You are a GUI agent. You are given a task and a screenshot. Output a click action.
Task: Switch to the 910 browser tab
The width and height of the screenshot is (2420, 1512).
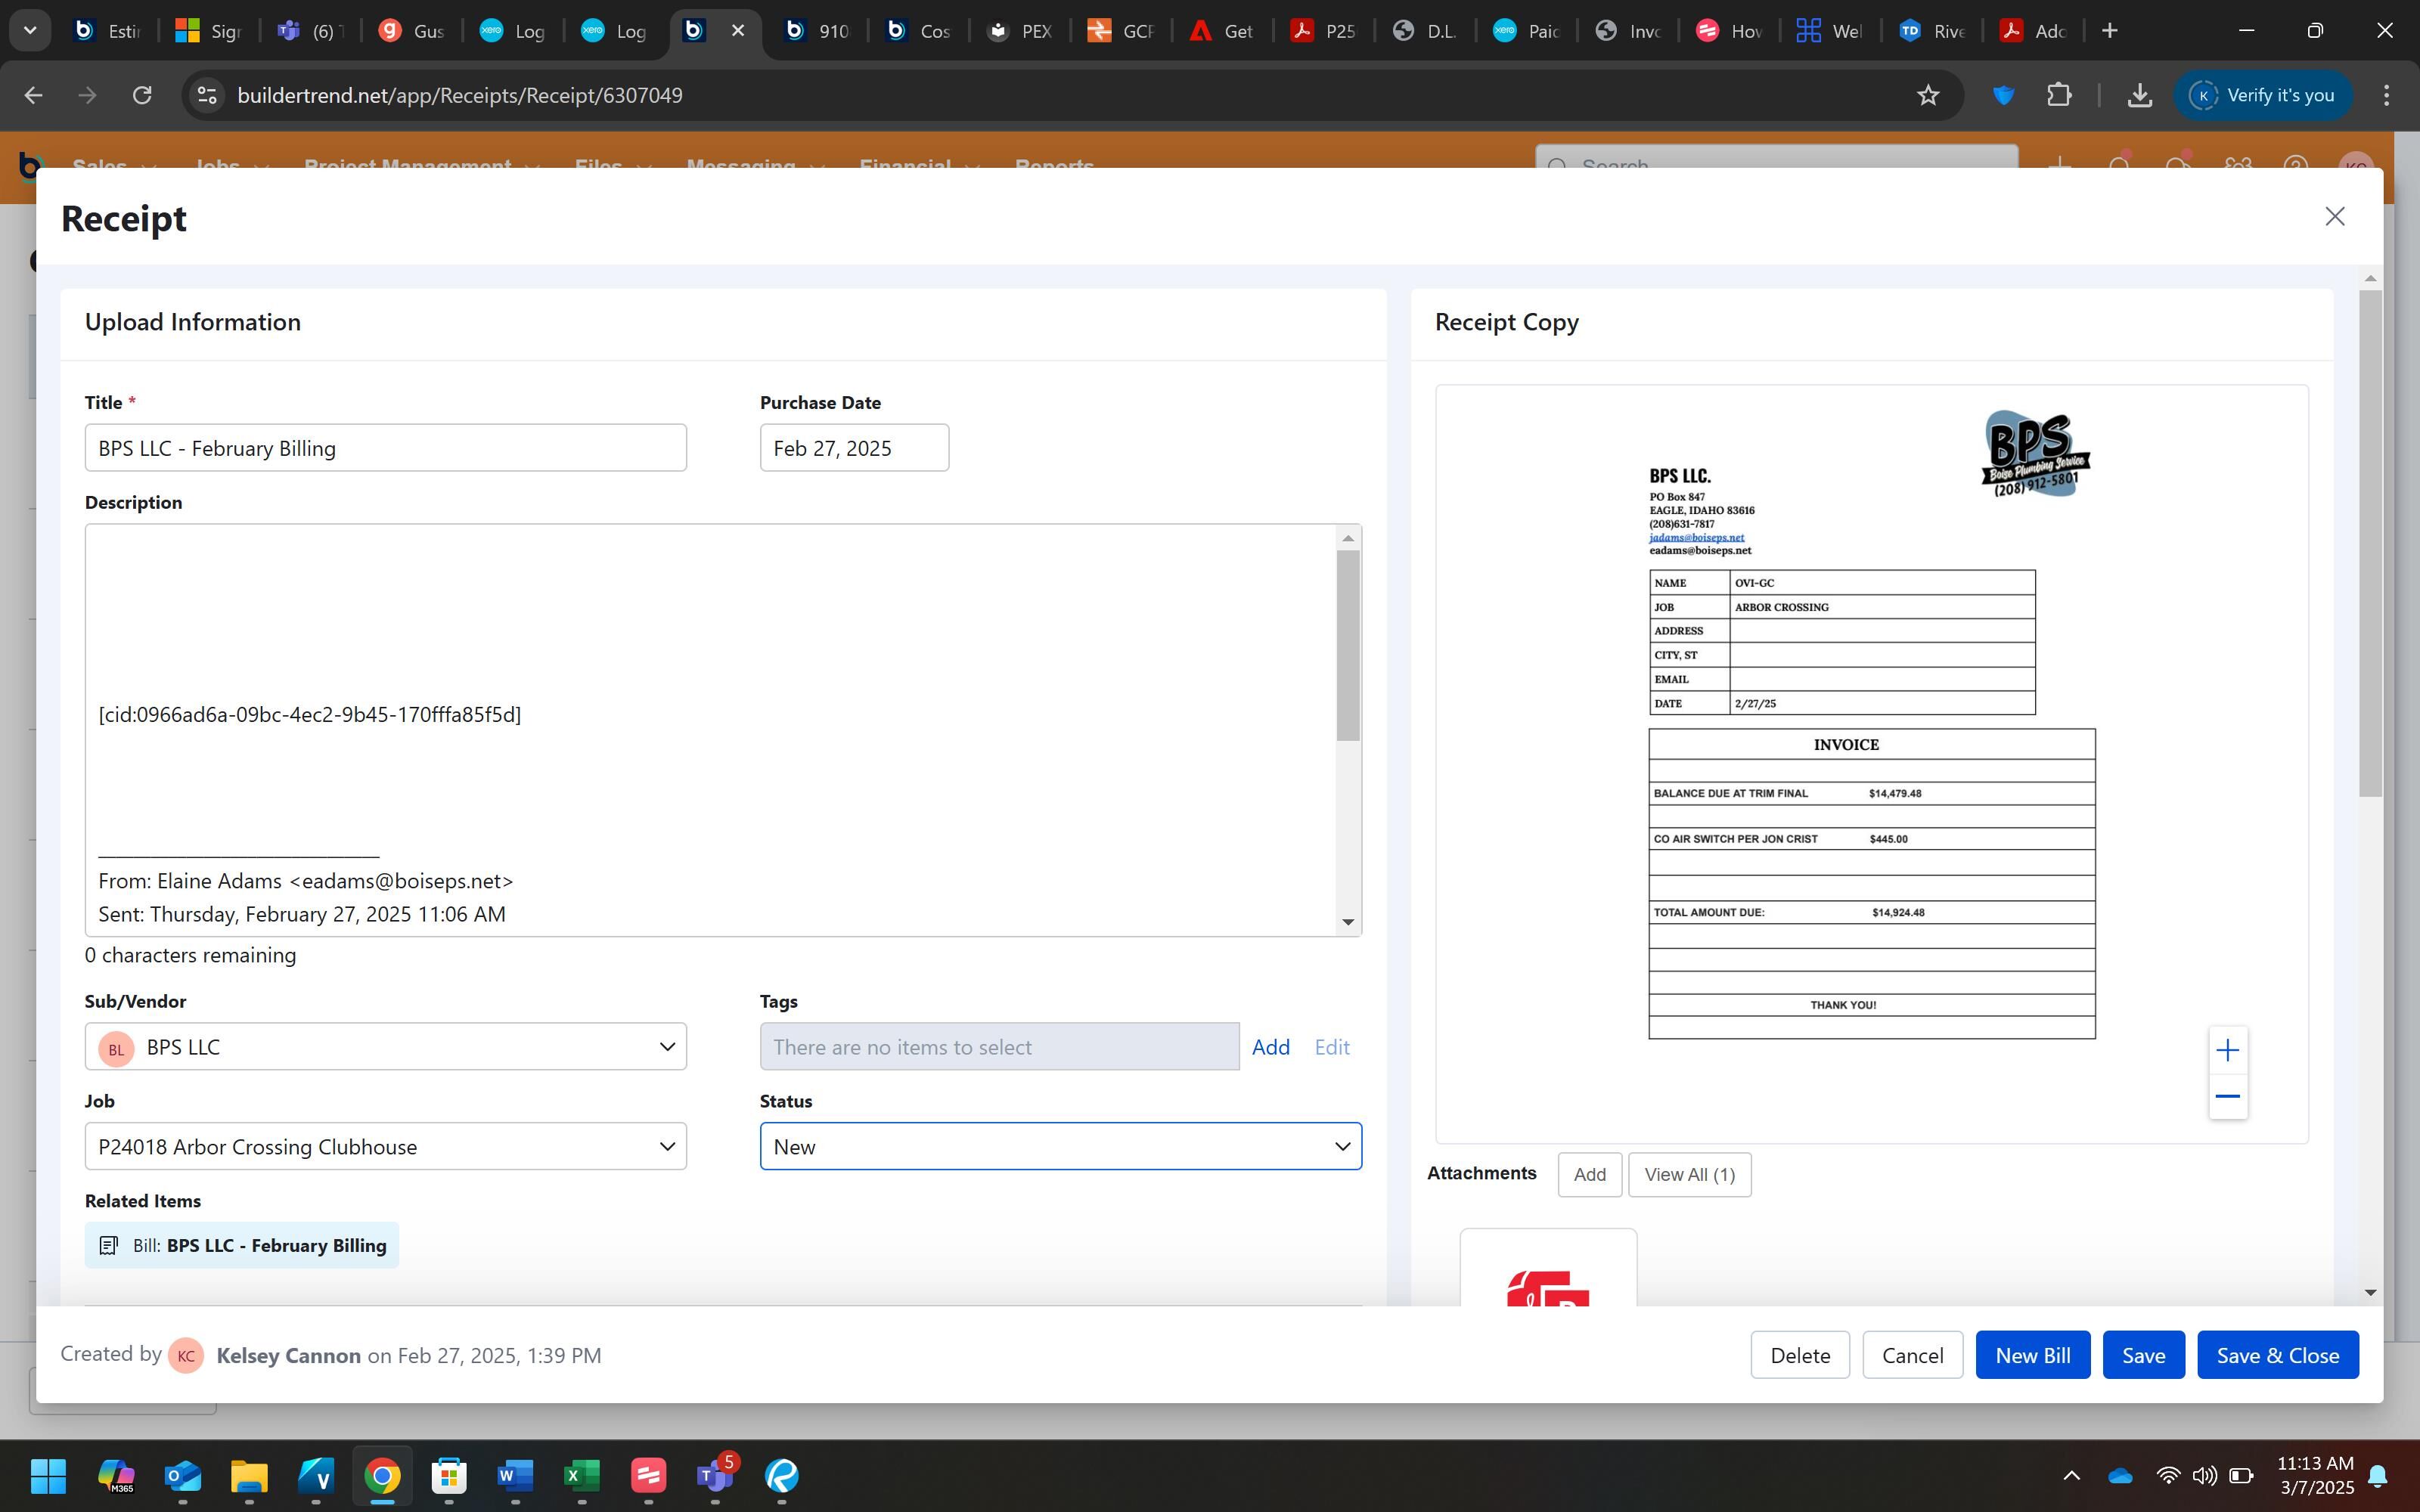click(817, 31)
